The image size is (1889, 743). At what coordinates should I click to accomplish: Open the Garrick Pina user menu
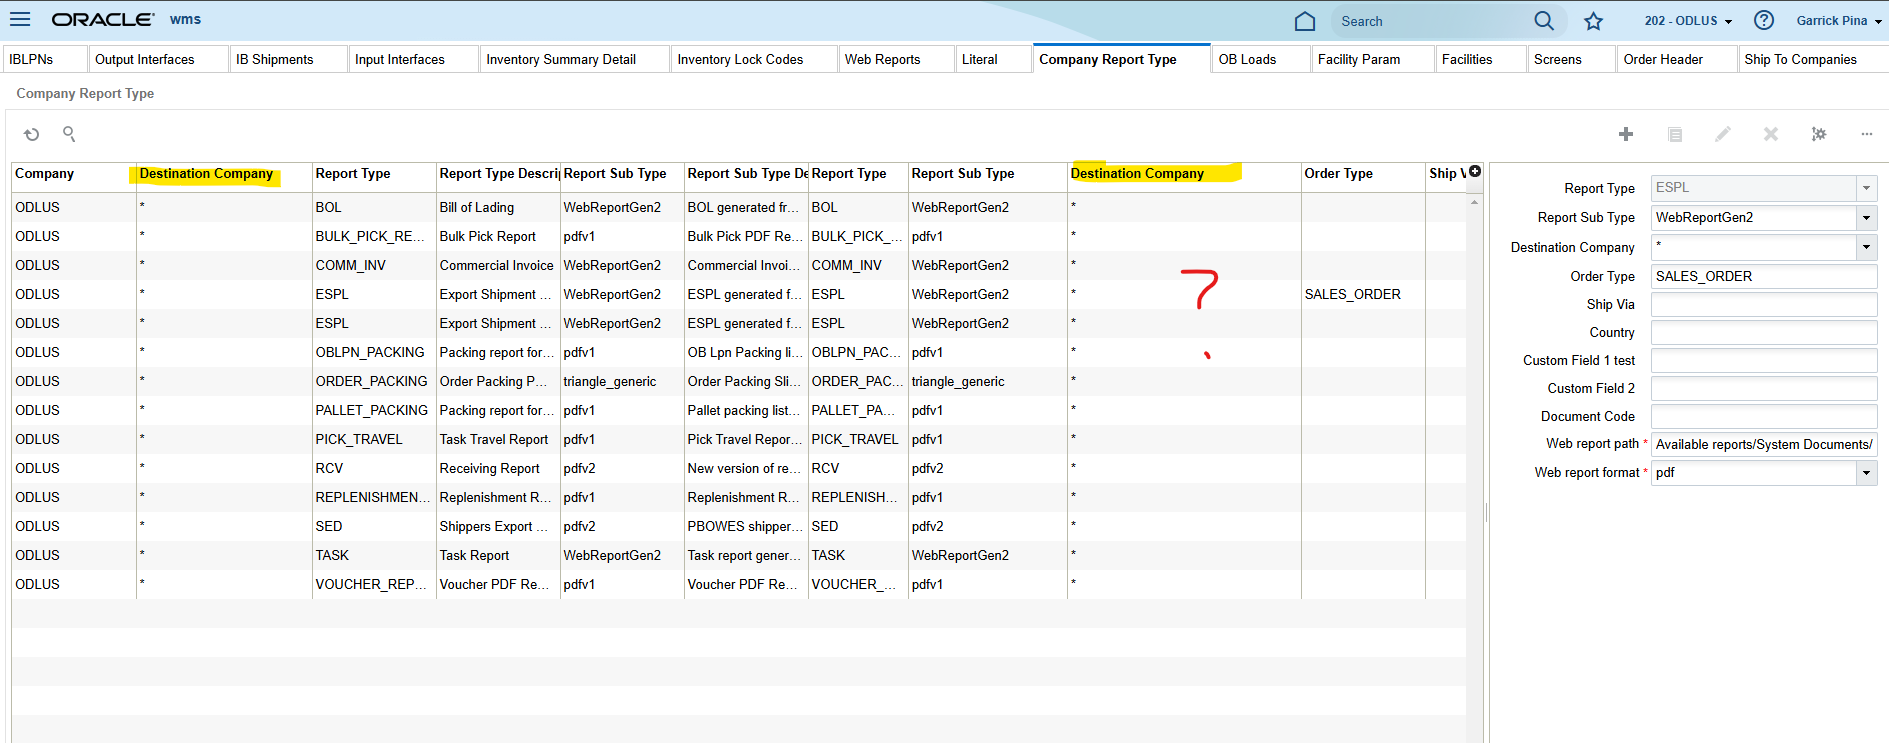pos(1838,20)
